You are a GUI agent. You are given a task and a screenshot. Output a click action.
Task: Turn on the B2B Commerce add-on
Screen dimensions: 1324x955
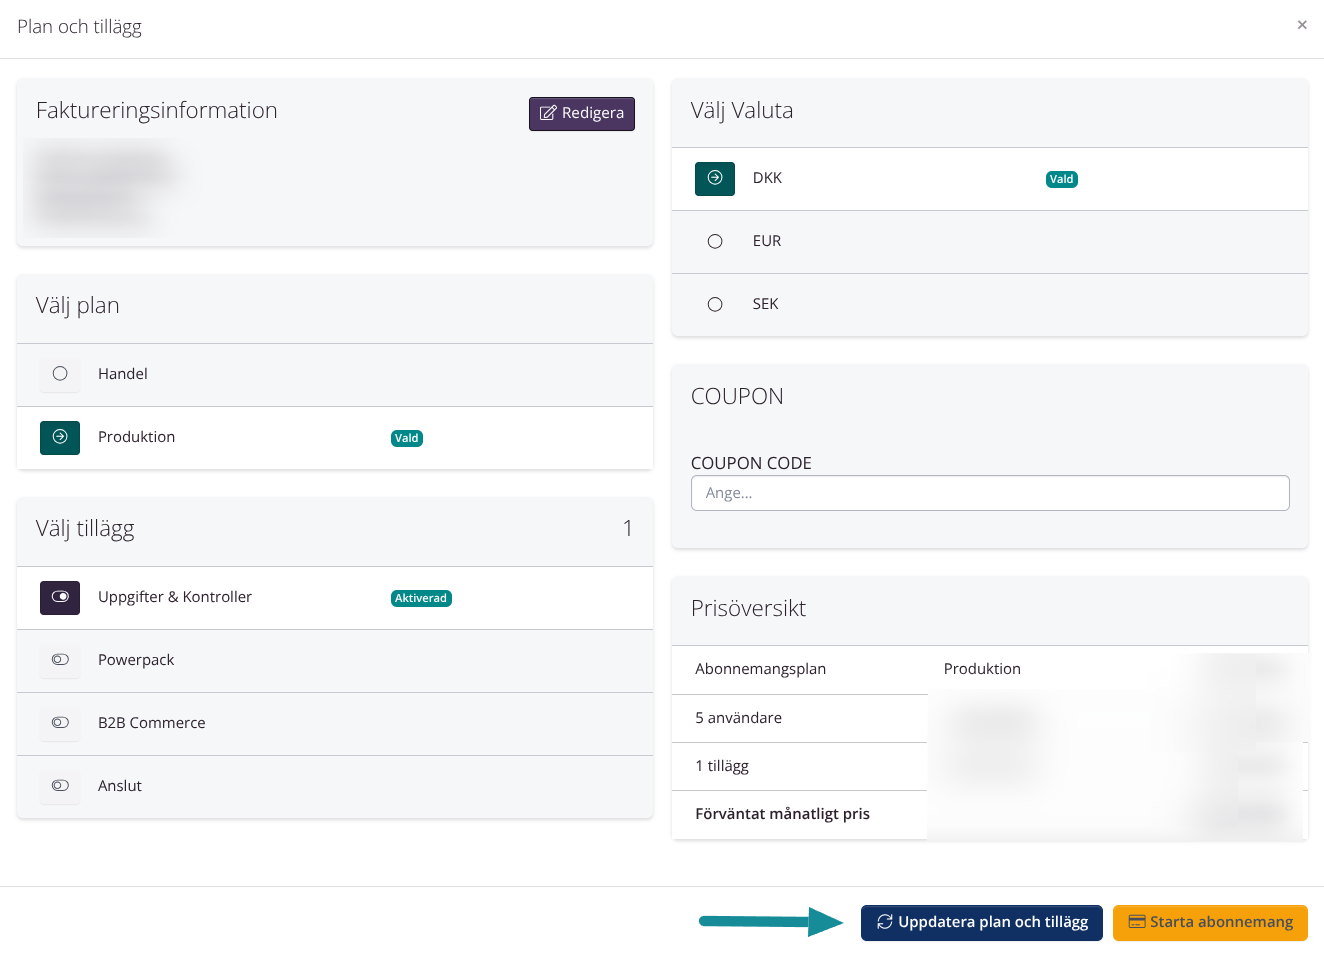coord(60,723)
